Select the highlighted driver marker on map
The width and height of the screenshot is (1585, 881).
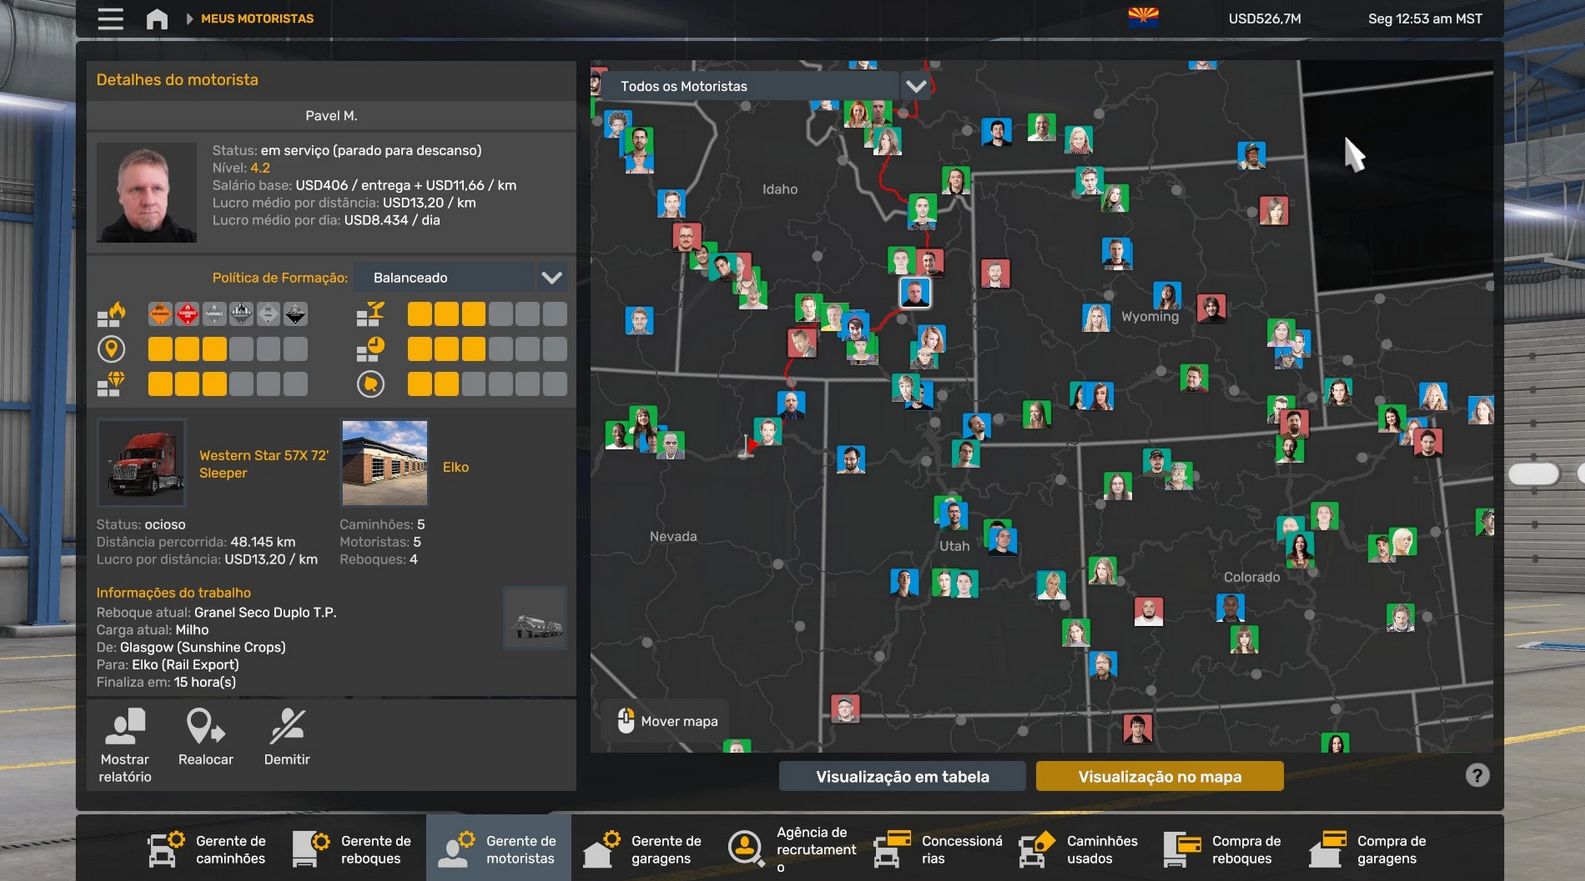point(914,292)
